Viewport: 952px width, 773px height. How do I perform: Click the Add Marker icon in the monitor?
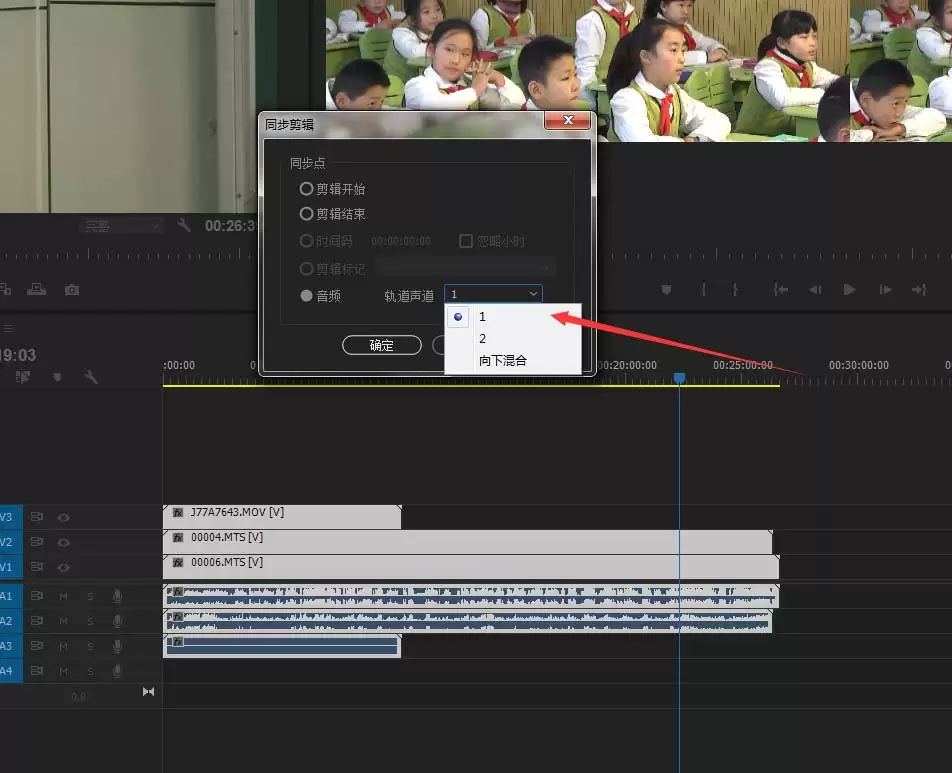pyautogui.click(x=666, y=290)
